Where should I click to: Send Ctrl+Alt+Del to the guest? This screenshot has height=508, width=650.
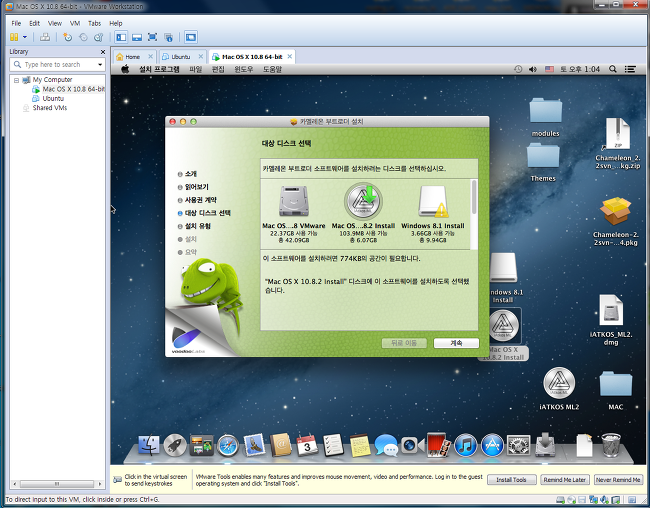(x=45, y=37)
